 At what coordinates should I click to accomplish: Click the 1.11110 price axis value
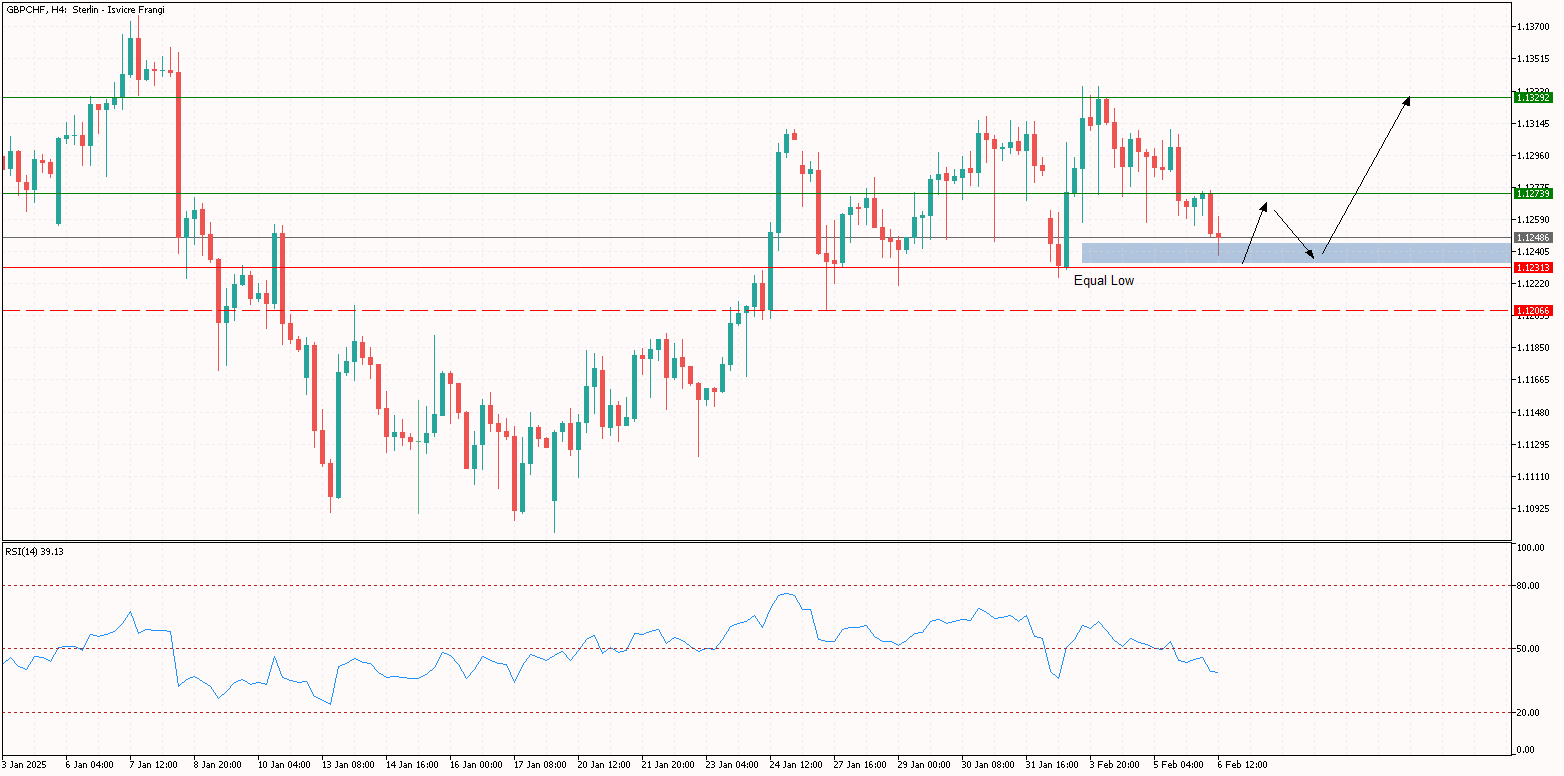tap(1534, 475)
